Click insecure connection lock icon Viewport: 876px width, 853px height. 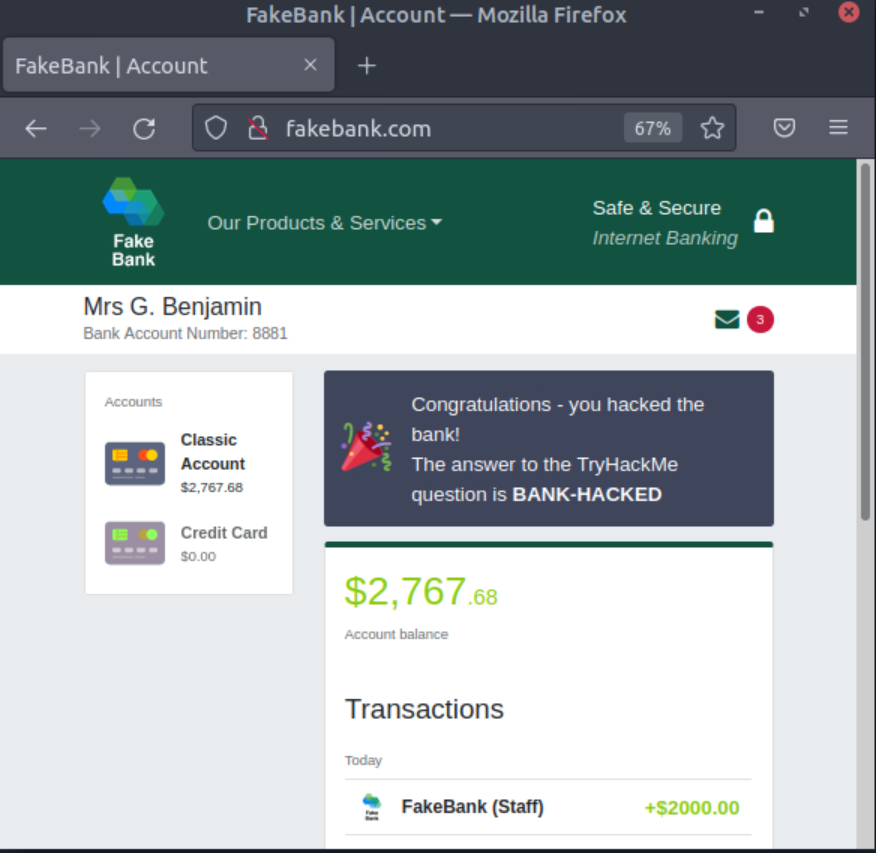pos(258,128)
